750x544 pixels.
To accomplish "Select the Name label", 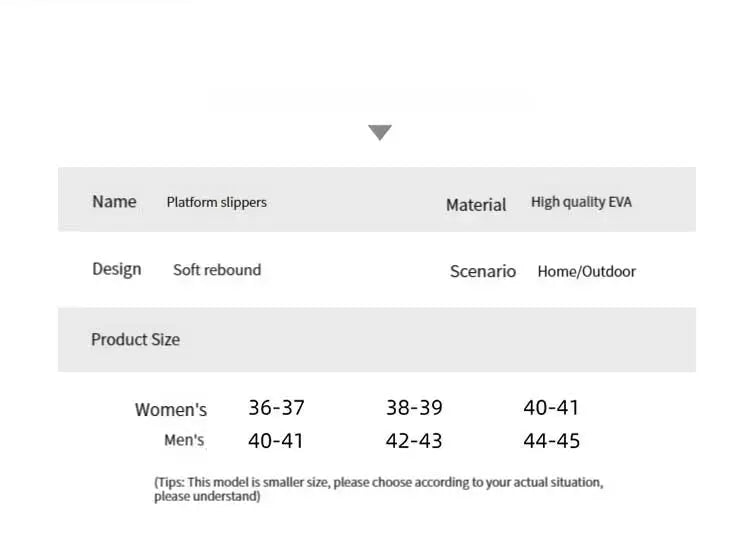I will tap(114, 201).
